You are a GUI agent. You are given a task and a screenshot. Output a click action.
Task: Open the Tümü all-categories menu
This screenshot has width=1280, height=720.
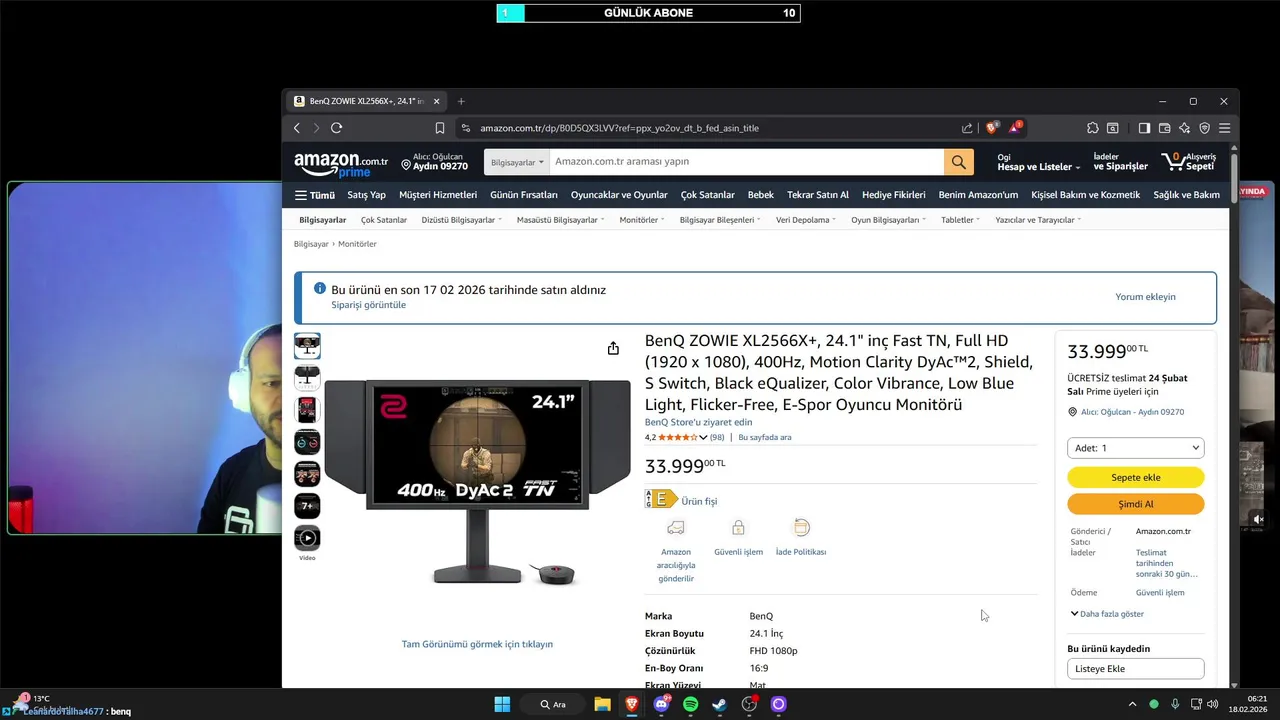[x=315, y=195]
